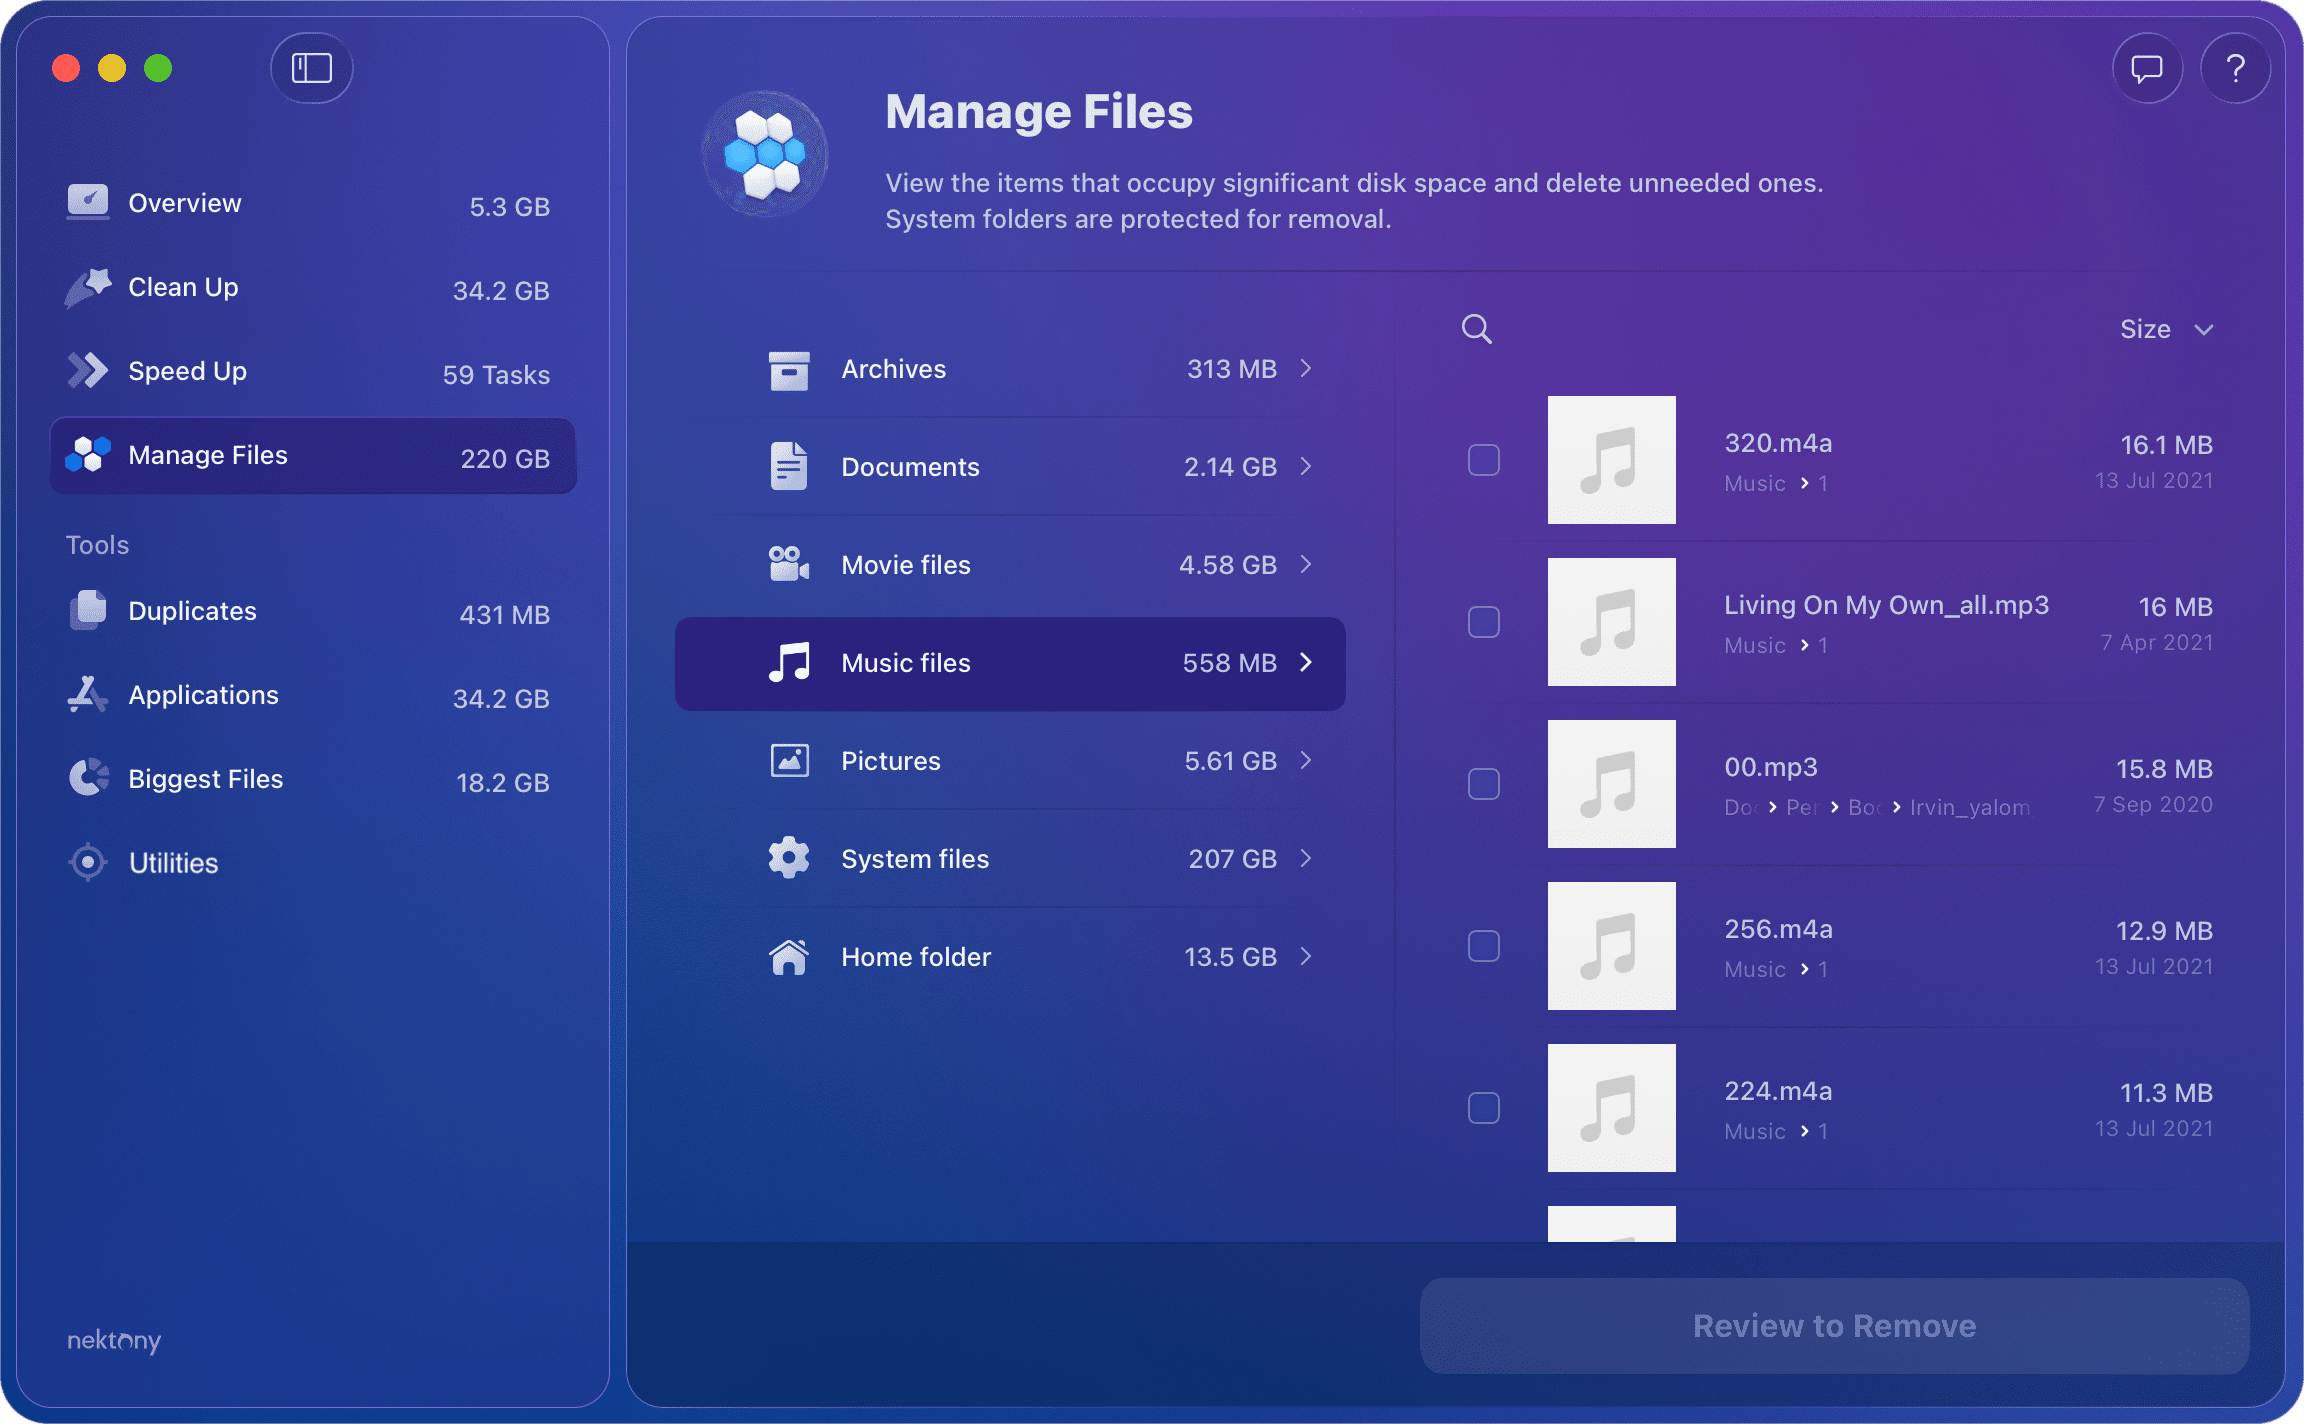This screenshot has height=1424, width=2304.
Task: Toggle the sidebar visibility control
Action: tap(311, 68)
